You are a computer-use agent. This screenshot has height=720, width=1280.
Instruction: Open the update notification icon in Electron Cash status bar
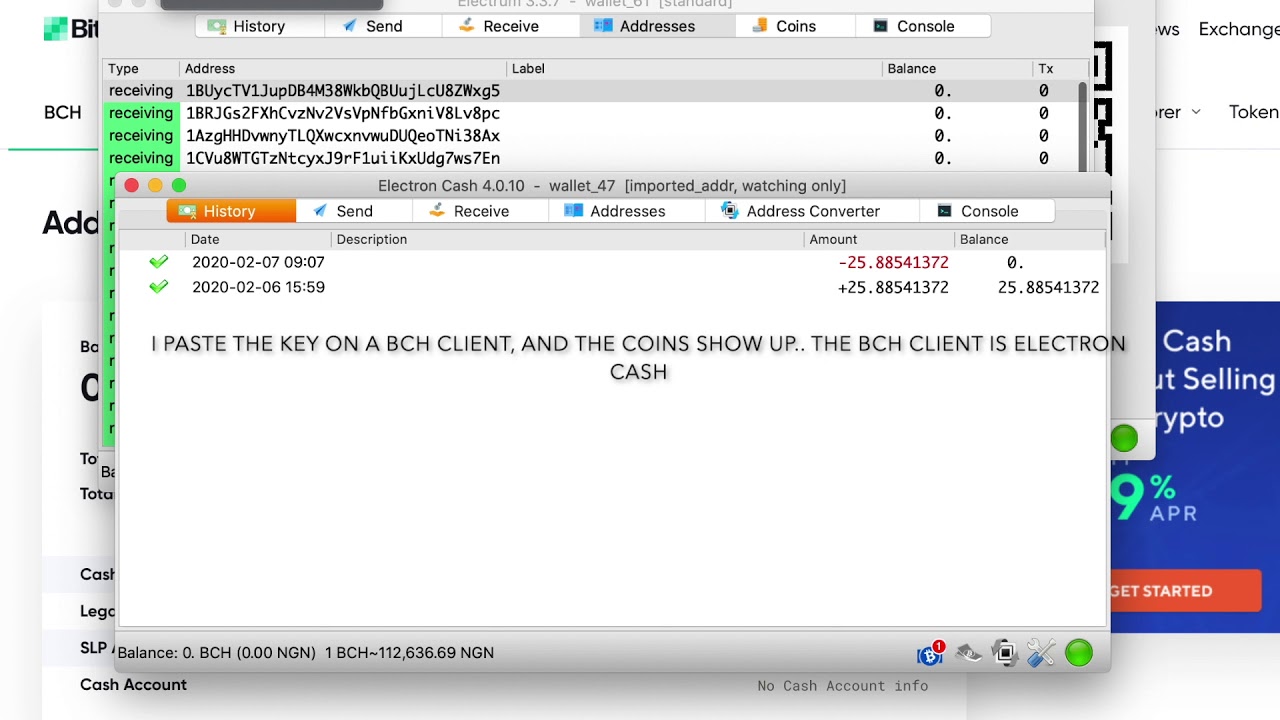pyautogui.click(x=930, y=653)
